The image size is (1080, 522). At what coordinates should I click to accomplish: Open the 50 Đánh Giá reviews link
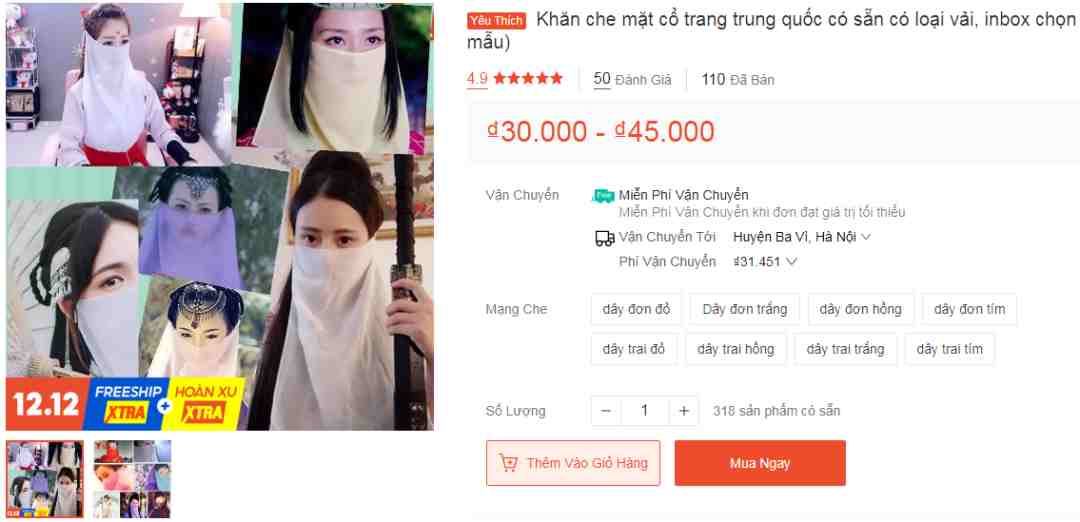(x=632, y=79)
